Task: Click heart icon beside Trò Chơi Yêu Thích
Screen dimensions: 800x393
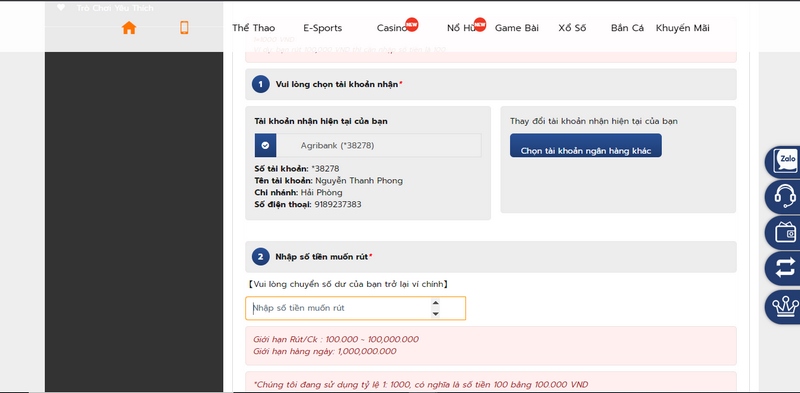Action: click(x=61, y=8)
